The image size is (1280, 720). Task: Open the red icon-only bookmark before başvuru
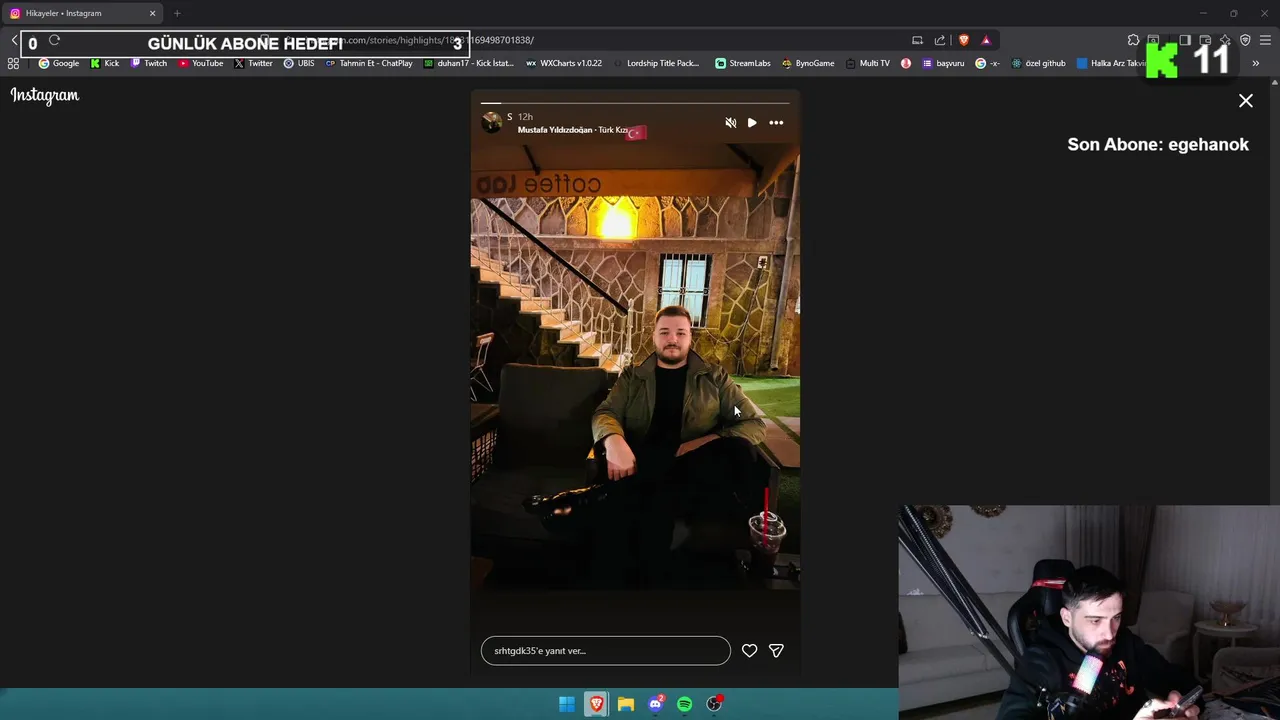pyautogui.click(x=906, y=63)
